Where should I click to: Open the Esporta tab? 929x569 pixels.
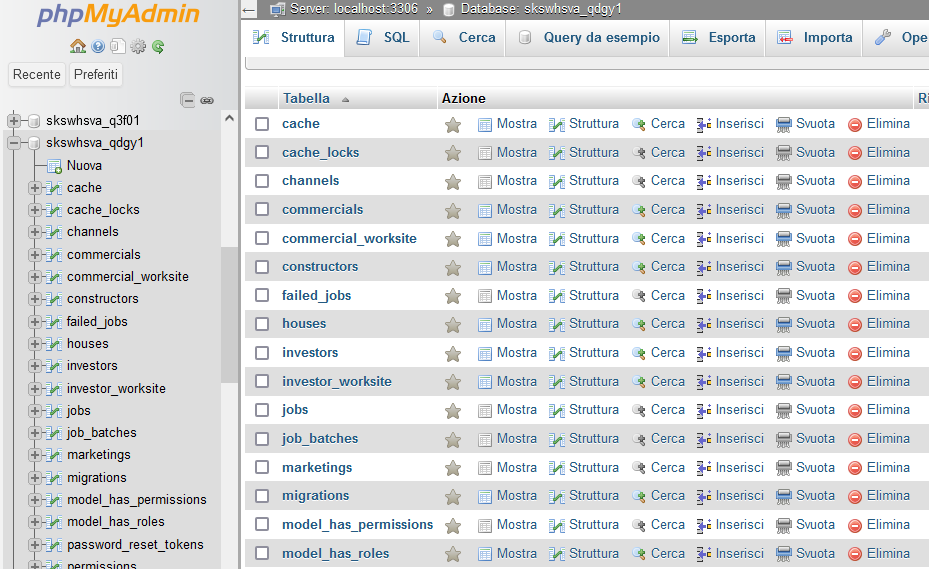[x=718, y=38]
